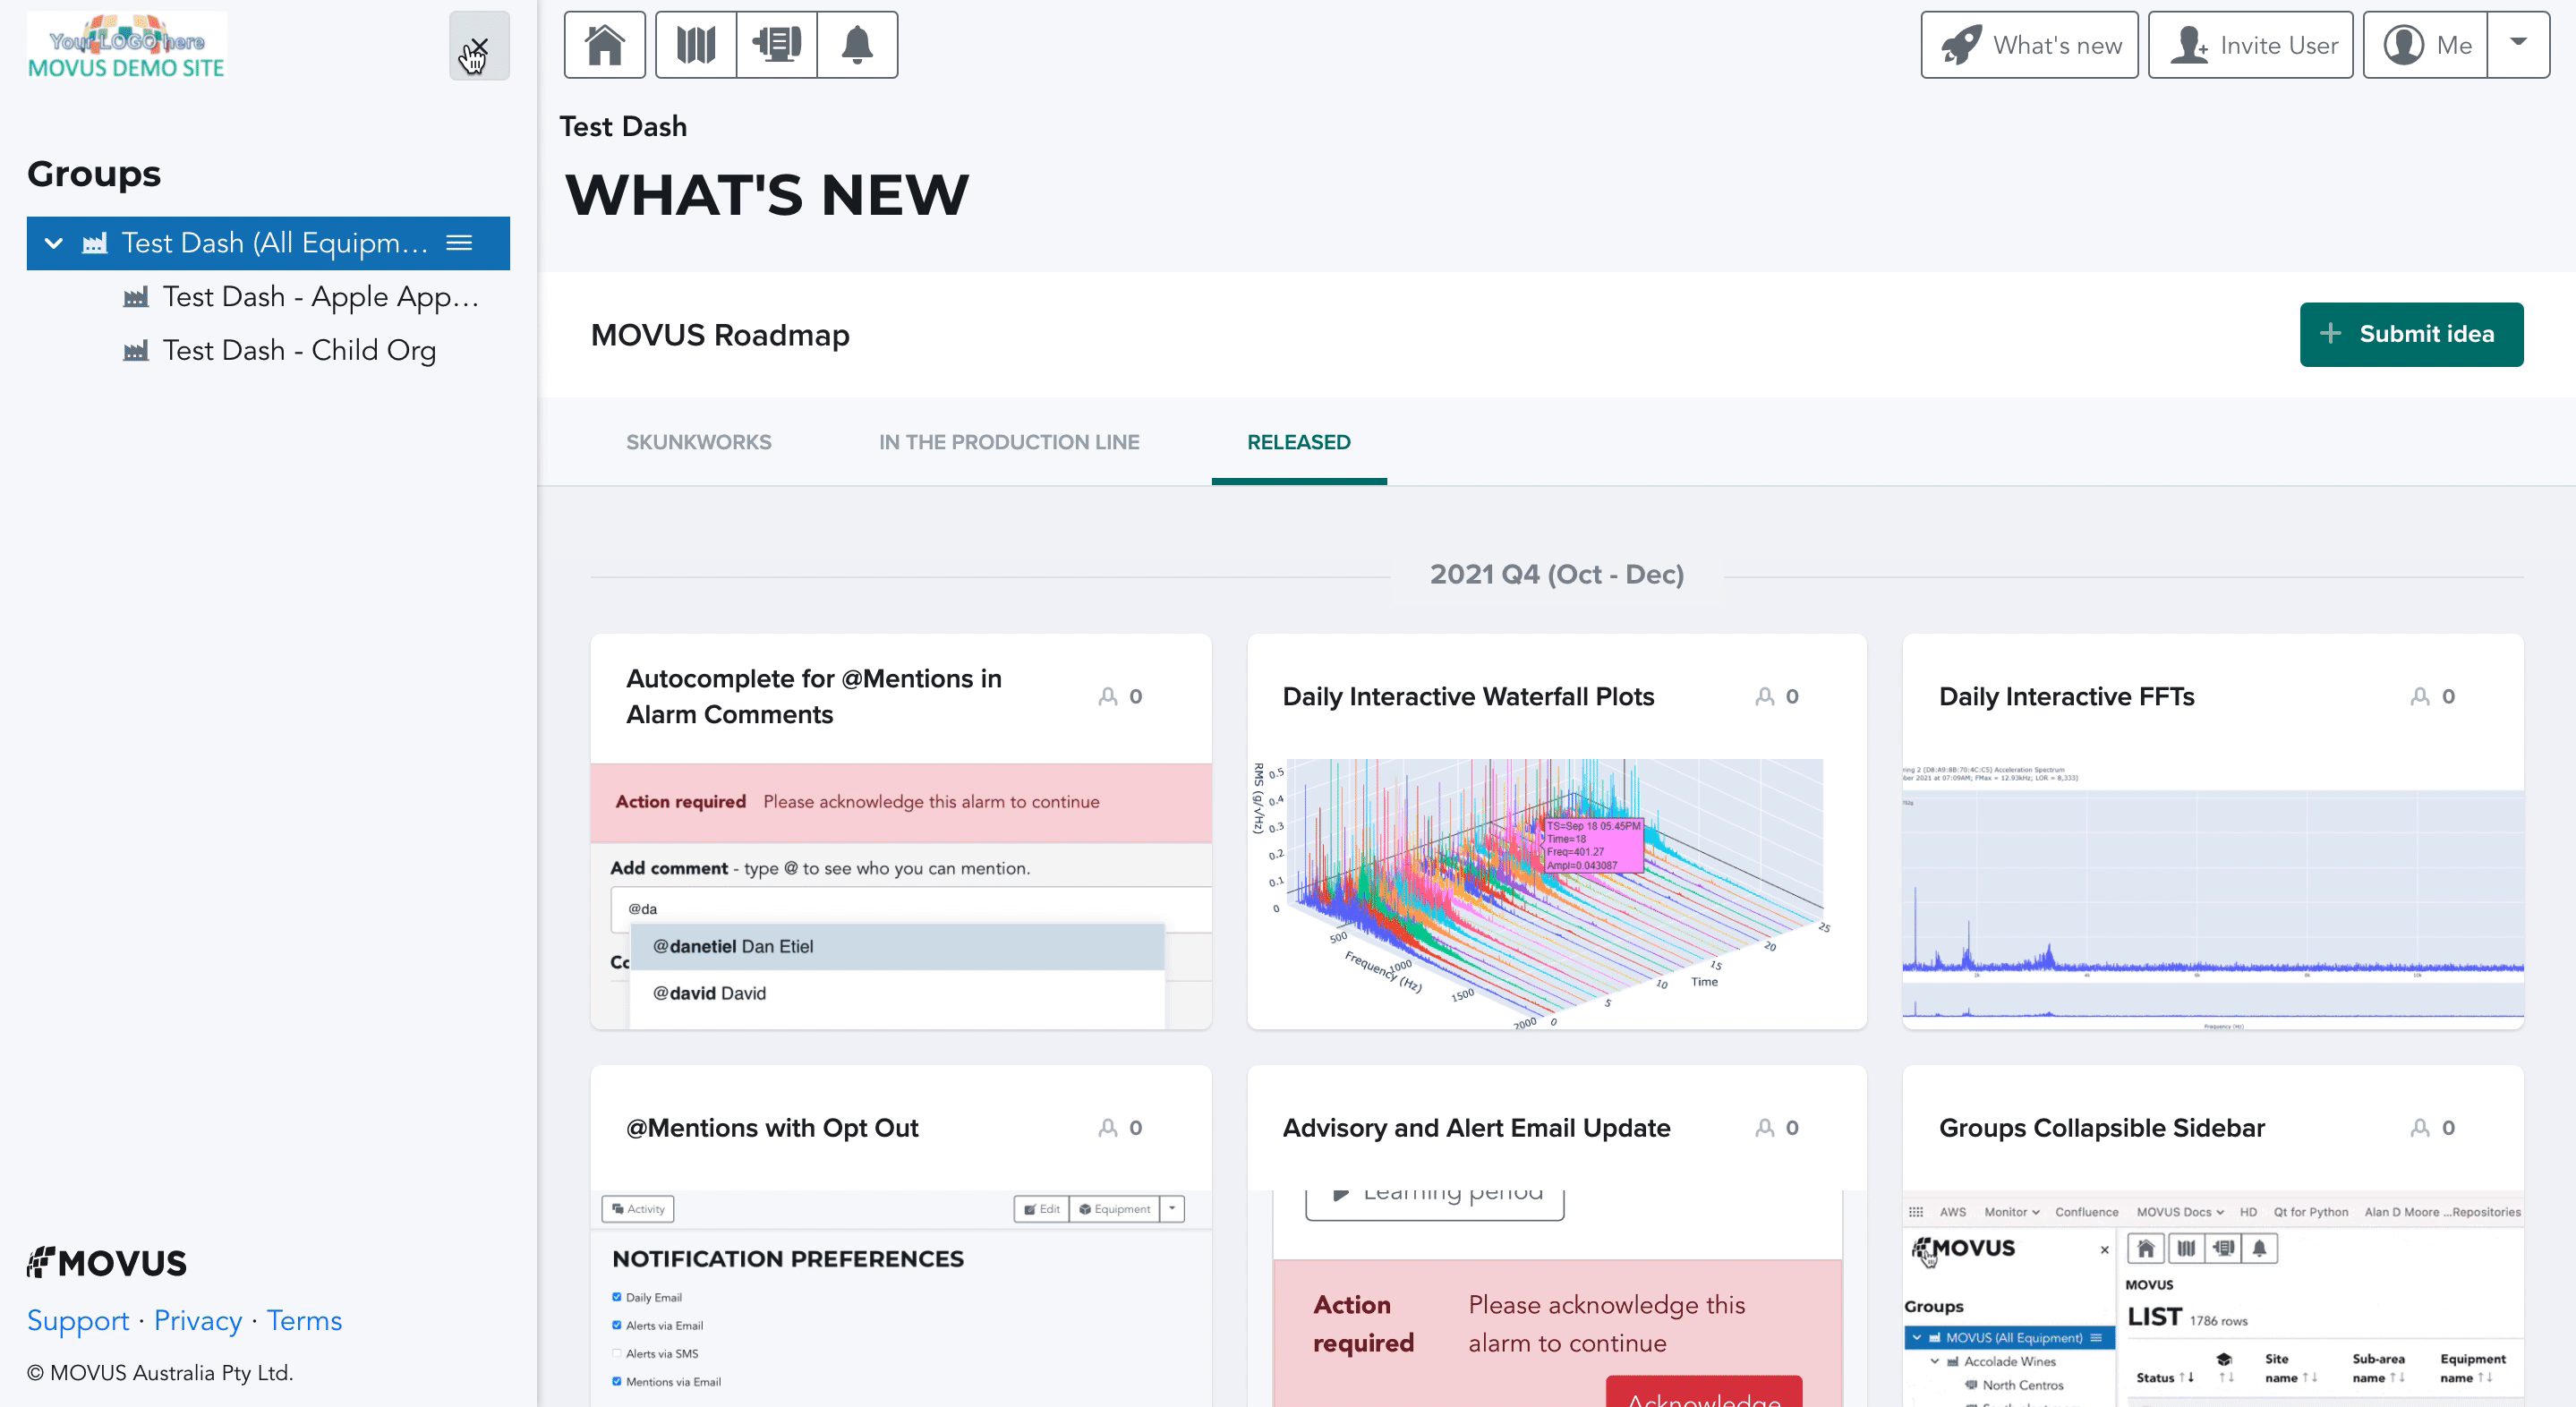
Task: Switch to the SKUNKWORKS tab
Action: (x=698, y=442)
